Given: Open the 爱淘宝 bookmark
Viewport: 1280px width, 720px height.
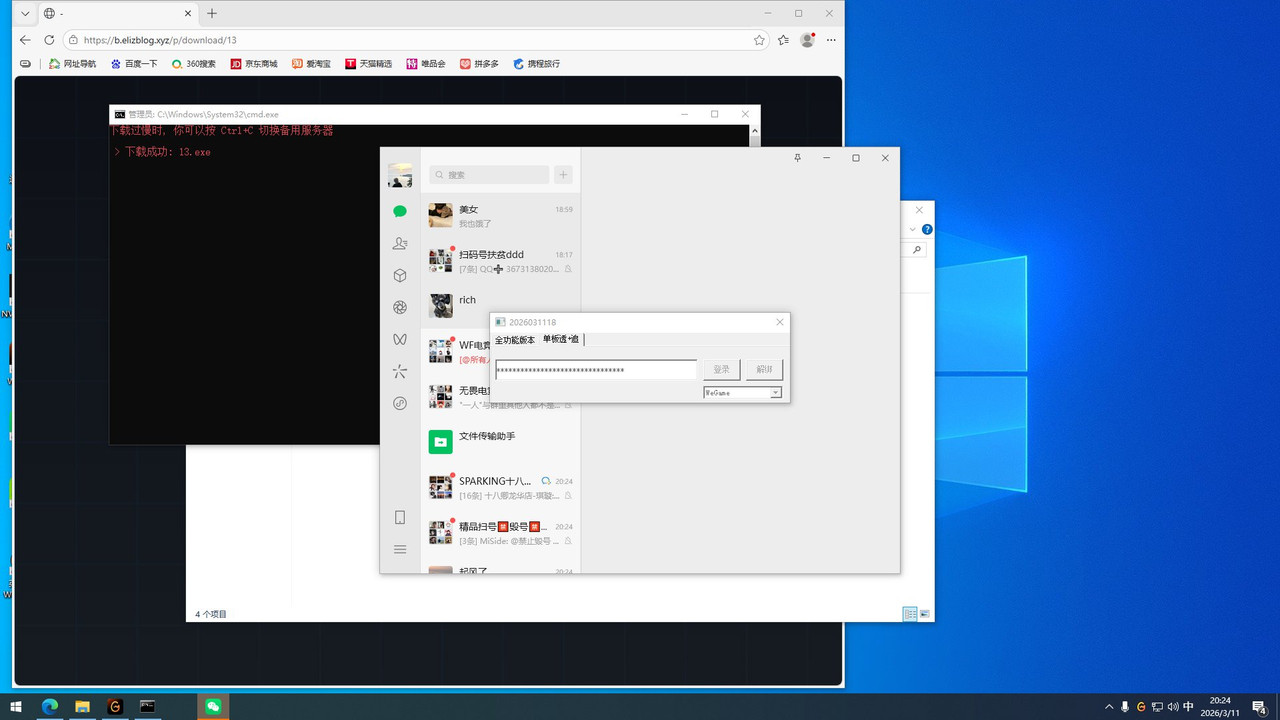Looking at the screenshot, I should point(311,63).
